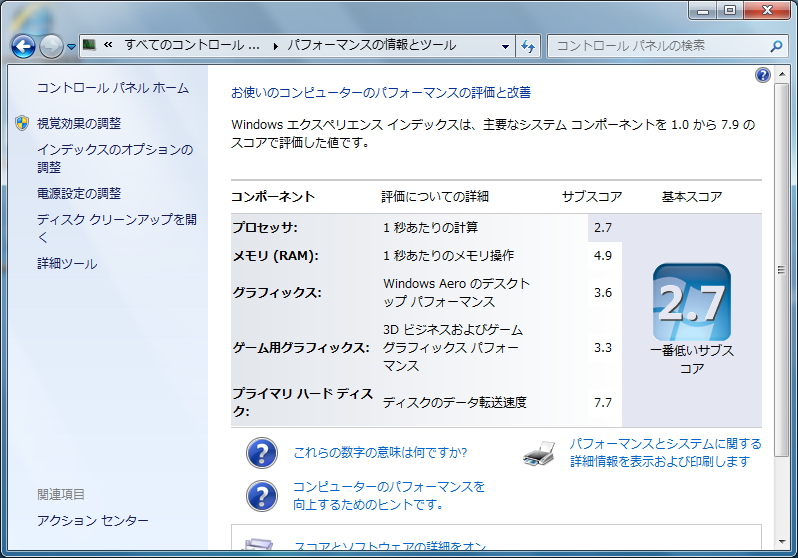
Task: Click the 一番低いサブスコア caption
Action: click(692, 359)
